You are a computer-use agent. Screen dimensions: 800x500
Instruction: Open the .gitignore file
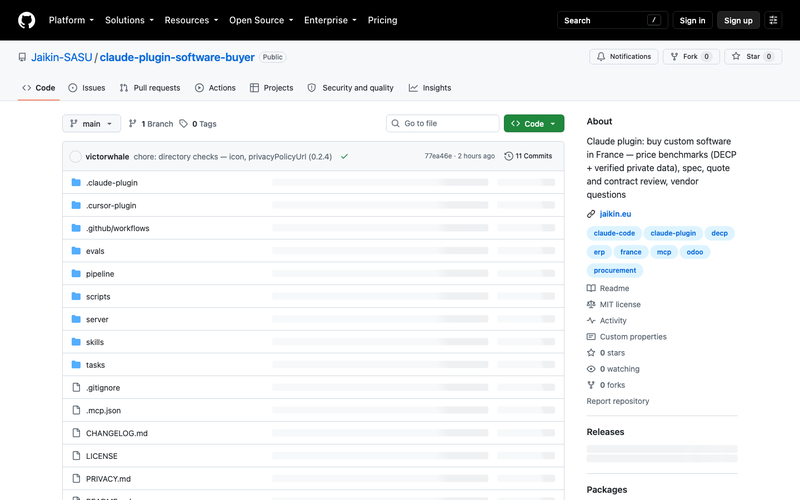tap(103, 388)
